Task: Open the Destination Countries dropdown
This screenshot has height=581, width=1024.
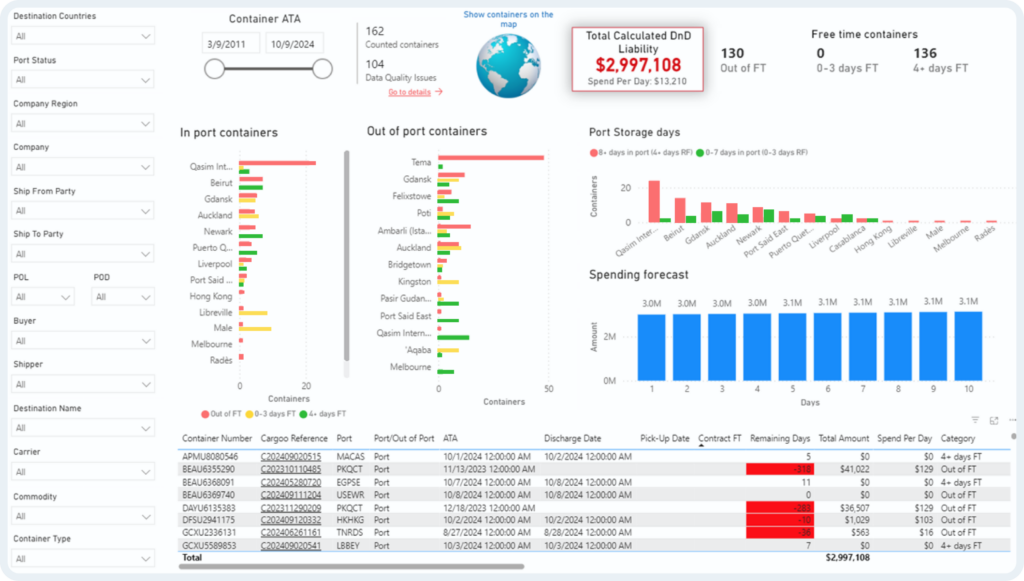Action: pos(83,36)
